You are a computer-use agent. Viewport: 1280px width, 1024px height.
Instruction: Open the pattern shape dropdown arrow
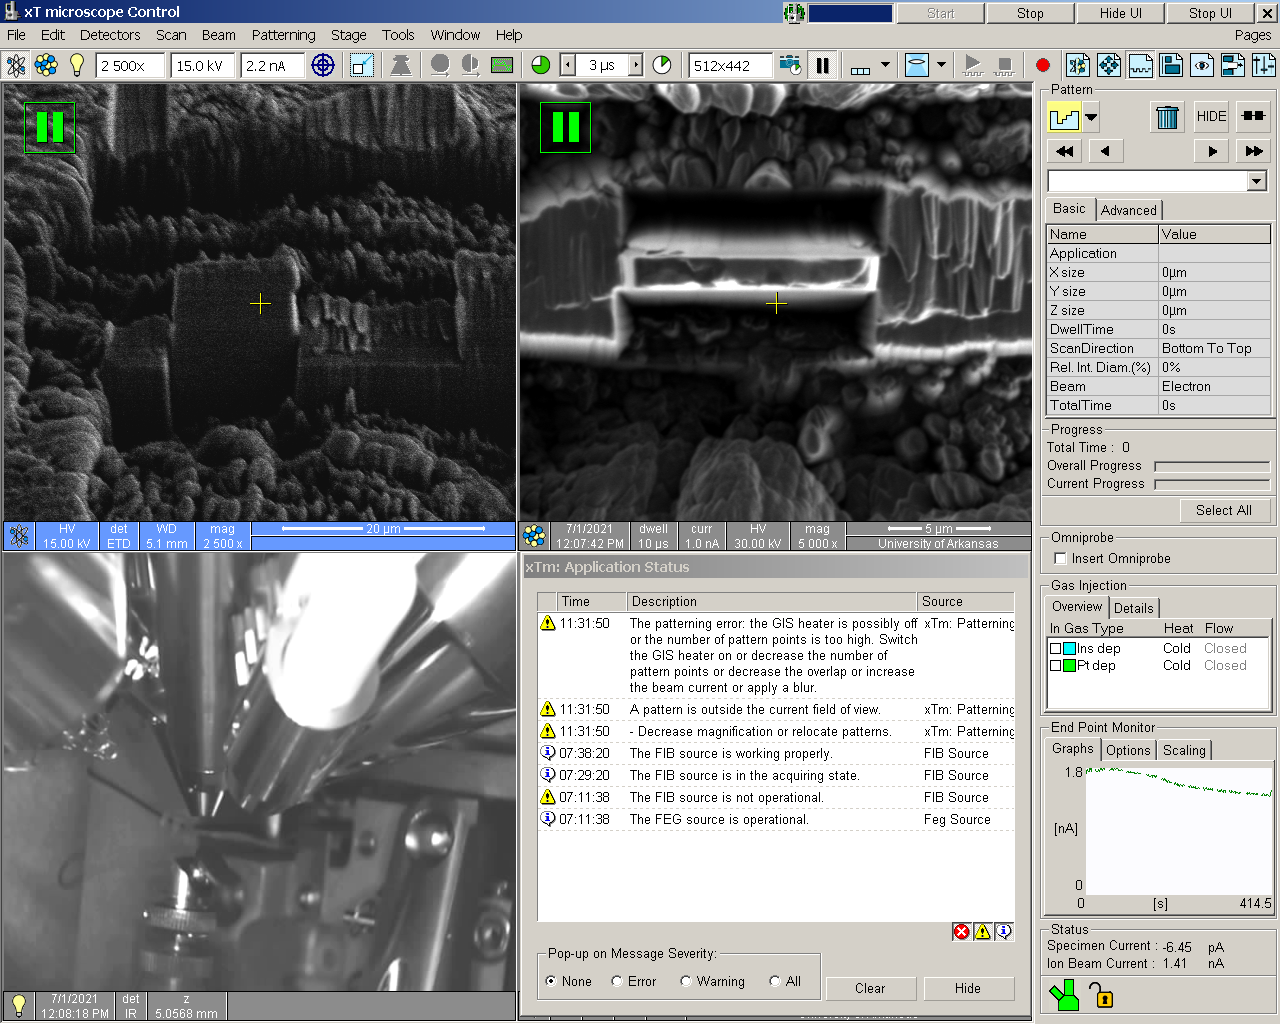(1091, 117)
